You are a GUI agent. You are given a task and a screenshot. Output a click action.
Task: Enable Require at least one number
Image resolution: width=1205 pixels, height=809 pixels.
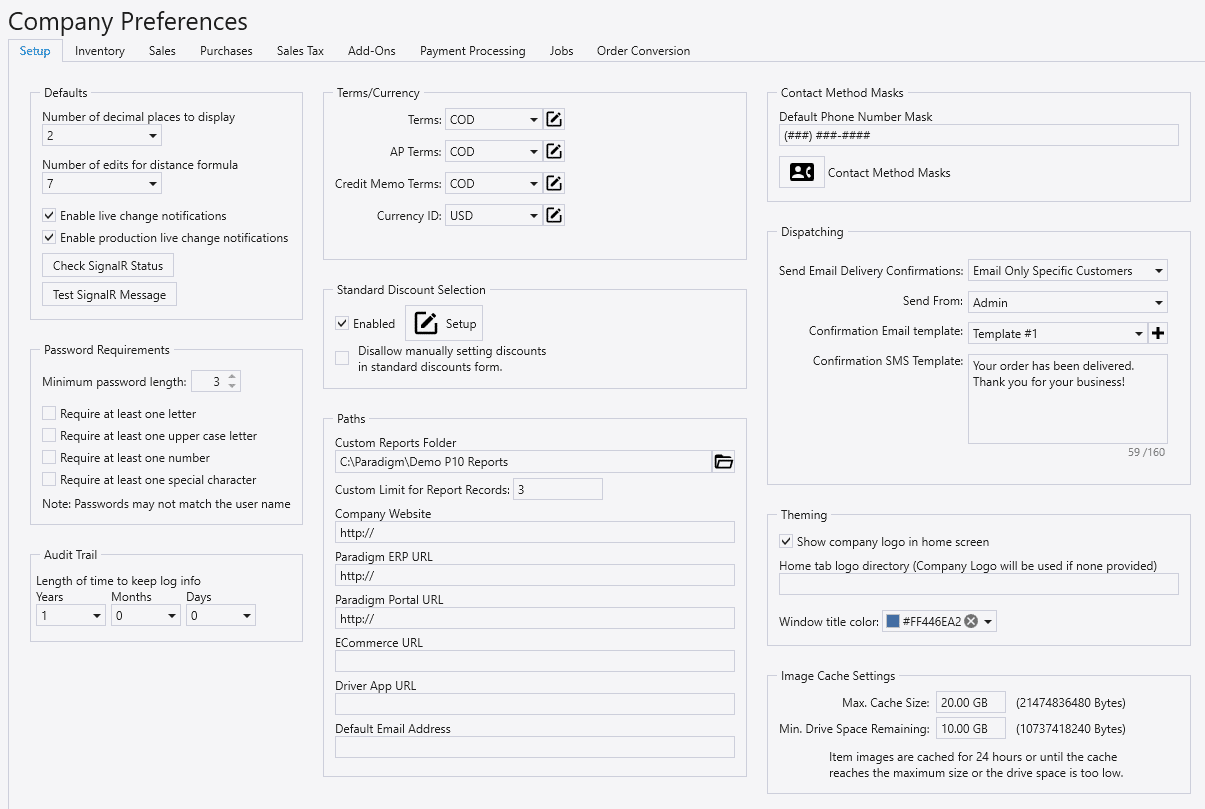click(49, 458)
